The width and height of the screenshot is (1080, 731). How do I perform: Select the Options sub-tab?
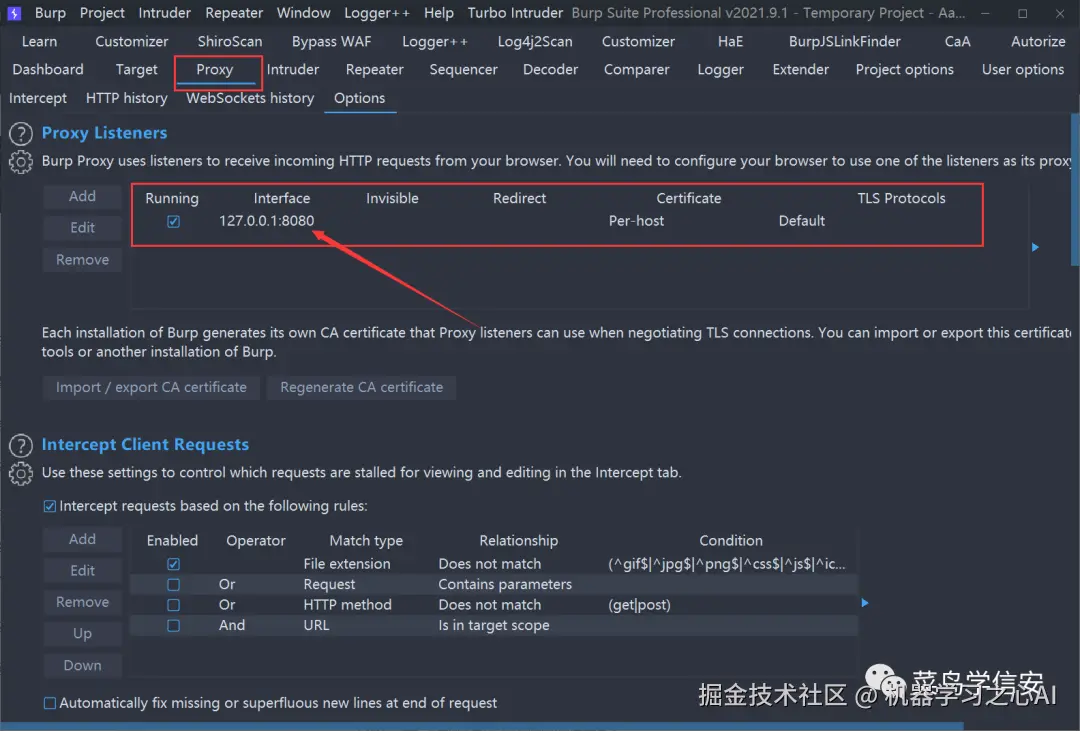360,99
